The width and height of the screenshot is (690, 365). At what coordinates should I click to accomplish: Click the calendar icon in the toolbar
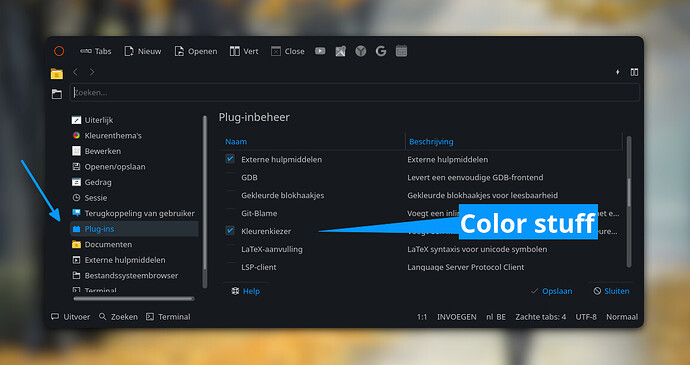(401, 51)
